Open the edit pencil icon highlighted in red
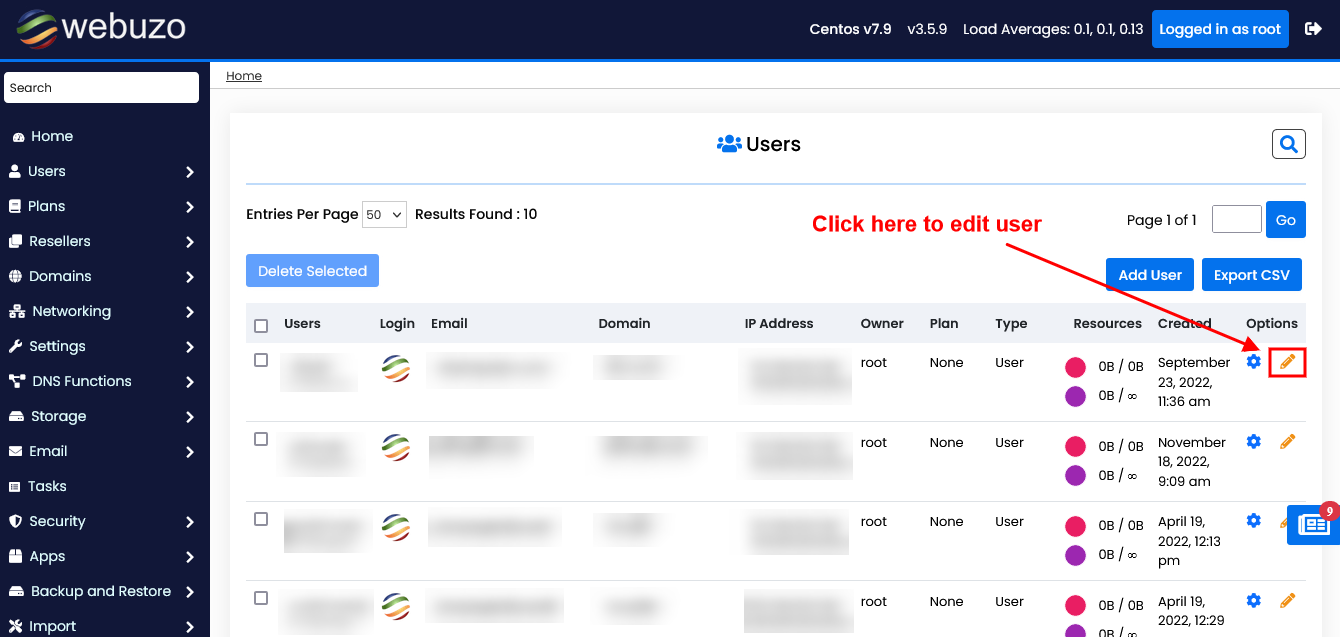Image resolution: width=1340 pixels, height=637 pixels. pyautogui.click(x=1288, y=361)
